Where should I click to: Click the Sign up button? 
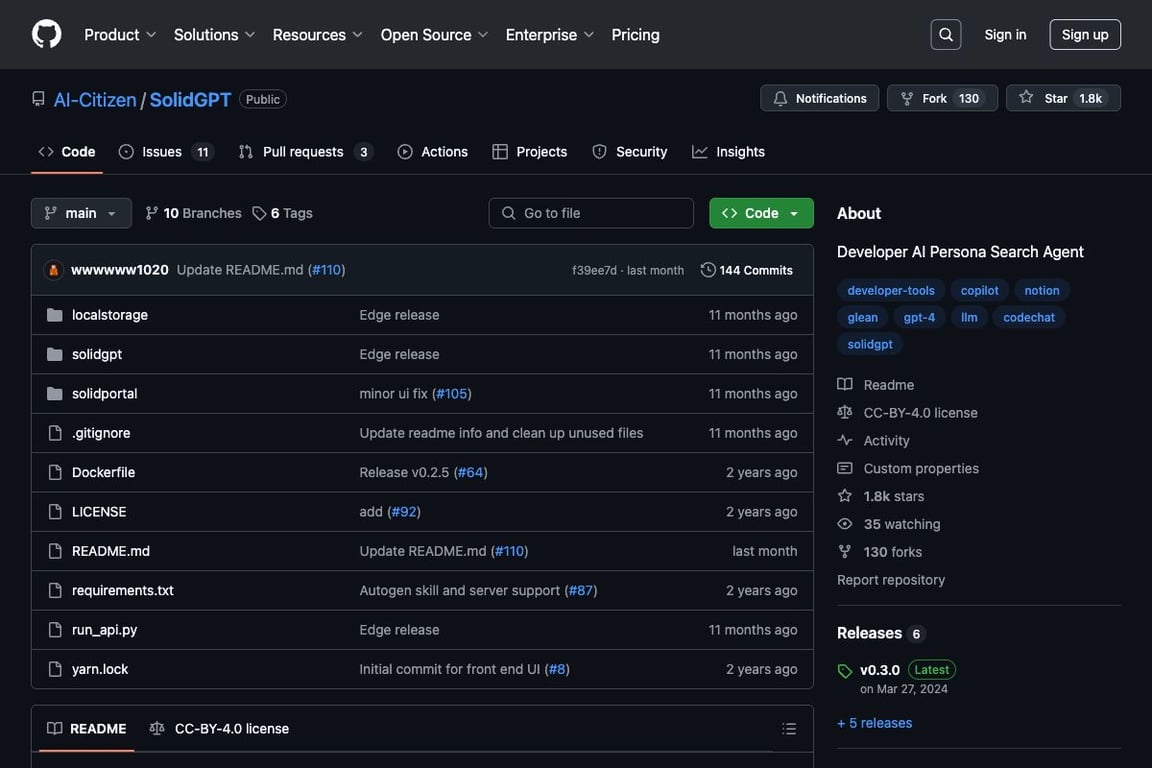pyautogui.click(x=1084, y=34)
